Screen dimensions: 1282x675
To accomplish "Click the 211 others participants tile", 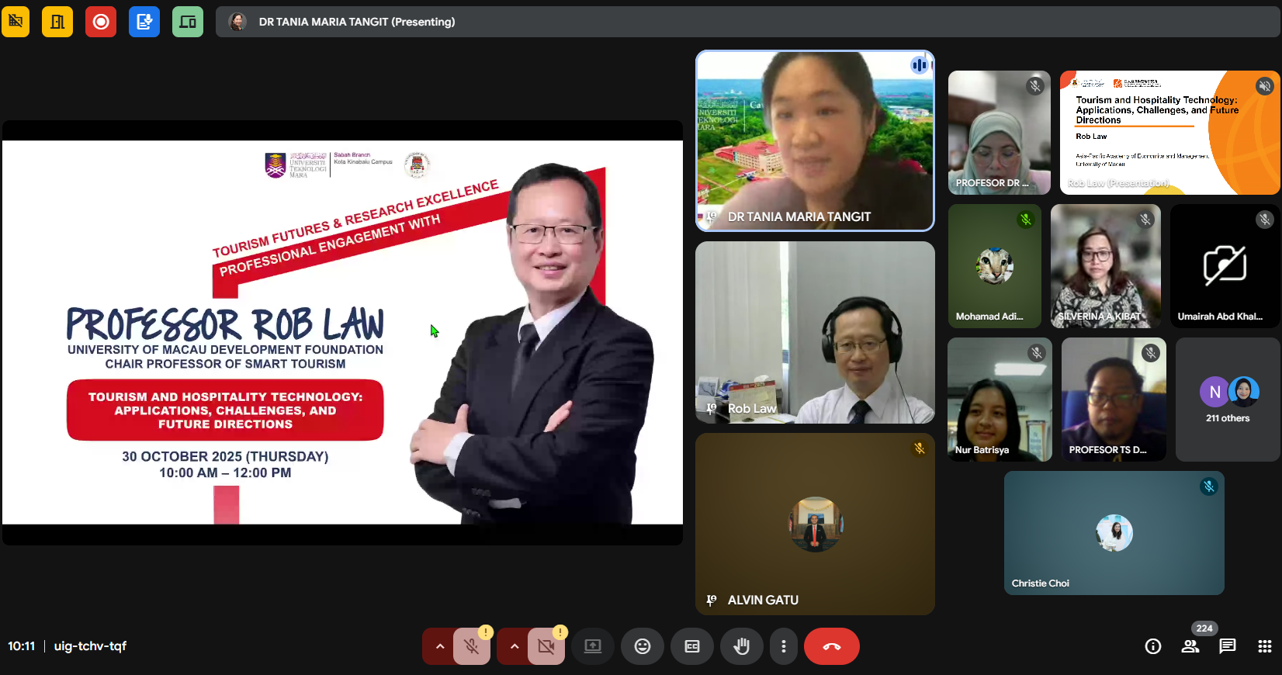I will 1227,399.
